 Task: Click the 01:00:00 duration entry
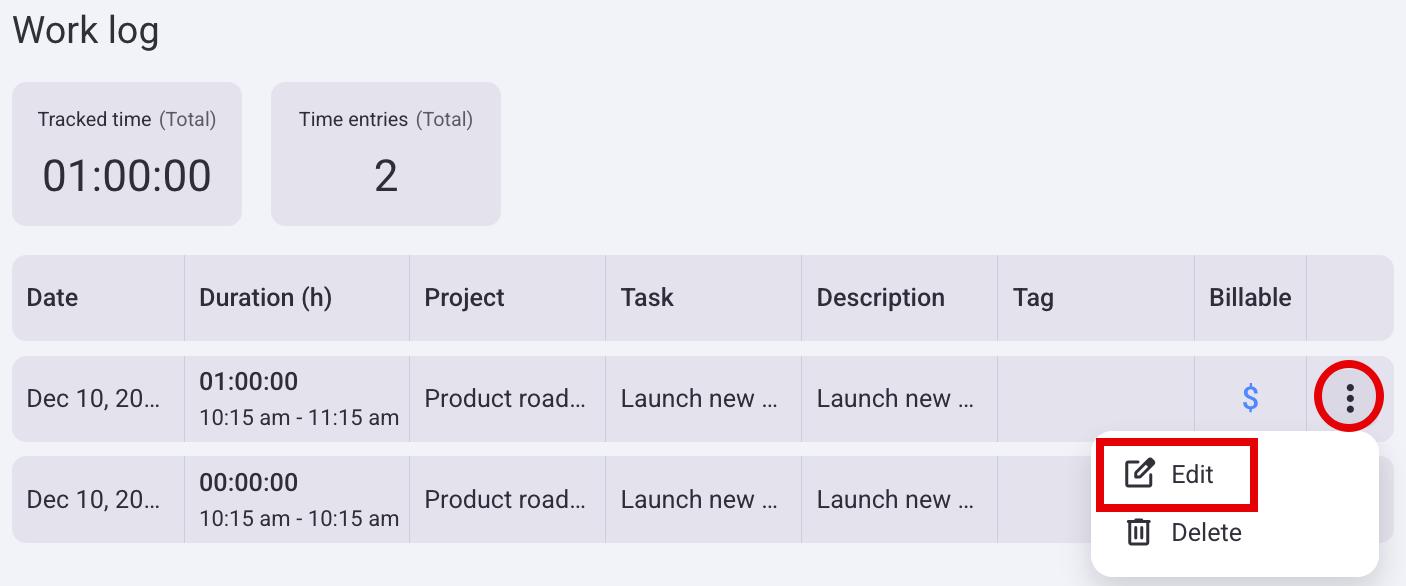pyautogui.click(x=249, y=382)
